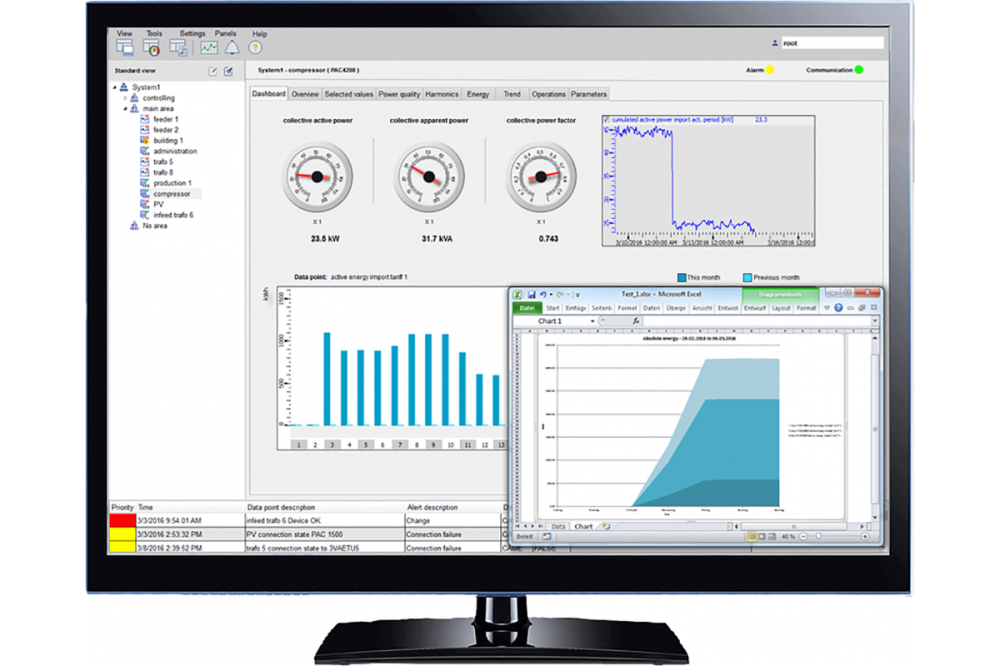The image size is (1000, 666).
Task: Click the gauge dashboard toolbar icon
Action: click(x=152, y=47)
